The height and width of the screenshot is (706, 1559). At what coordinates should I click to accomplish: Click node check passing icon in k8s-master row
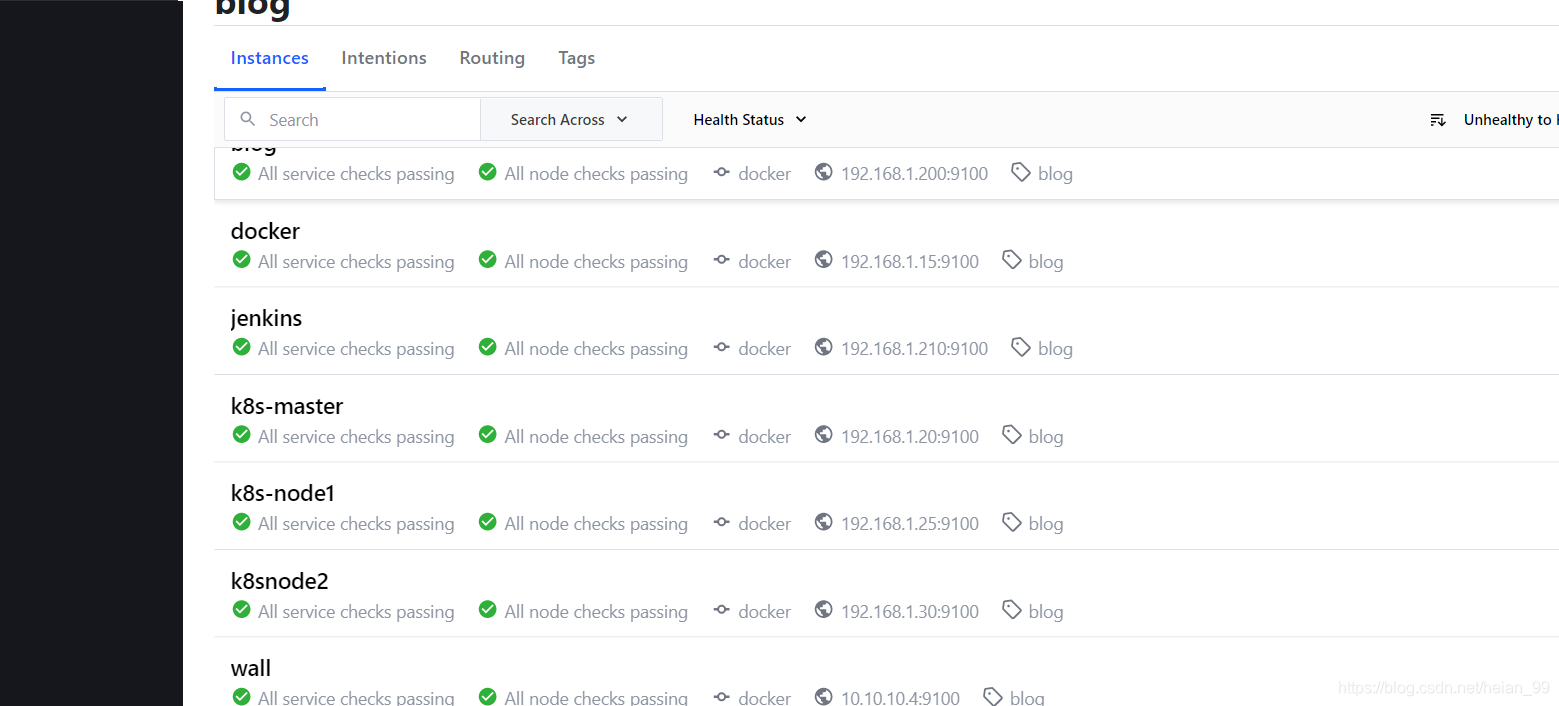point(488,435)
